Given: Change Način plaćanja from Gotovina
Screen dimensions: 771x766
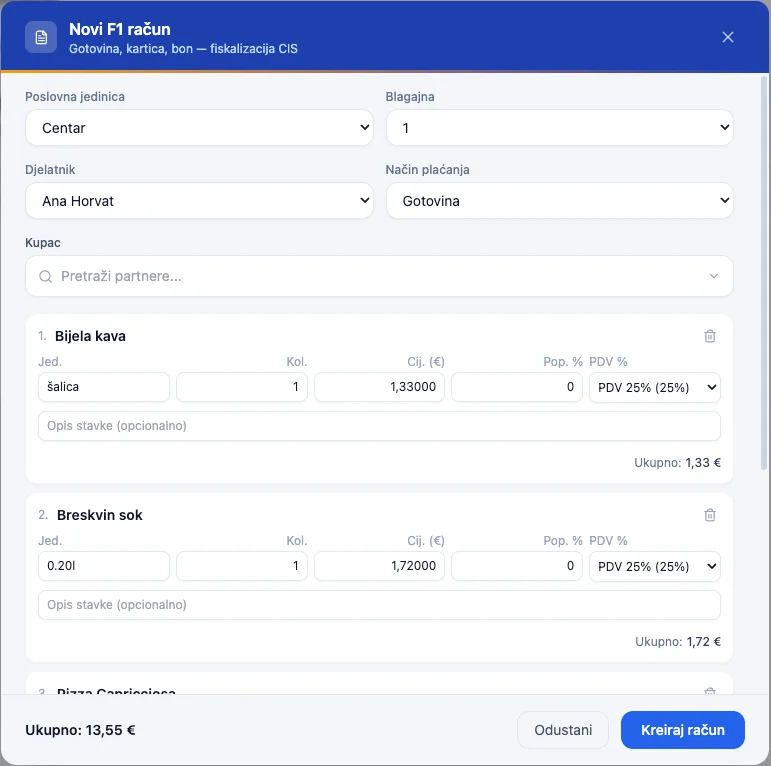Looking at the screenshot, I should click(560, 201).
